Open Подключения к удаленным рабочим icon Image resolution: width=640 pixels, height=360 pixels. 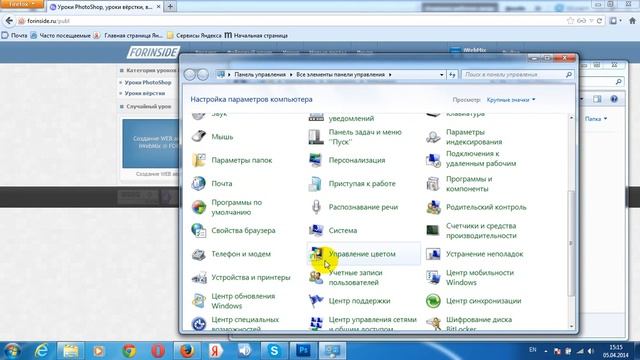(x=433, y=160)
